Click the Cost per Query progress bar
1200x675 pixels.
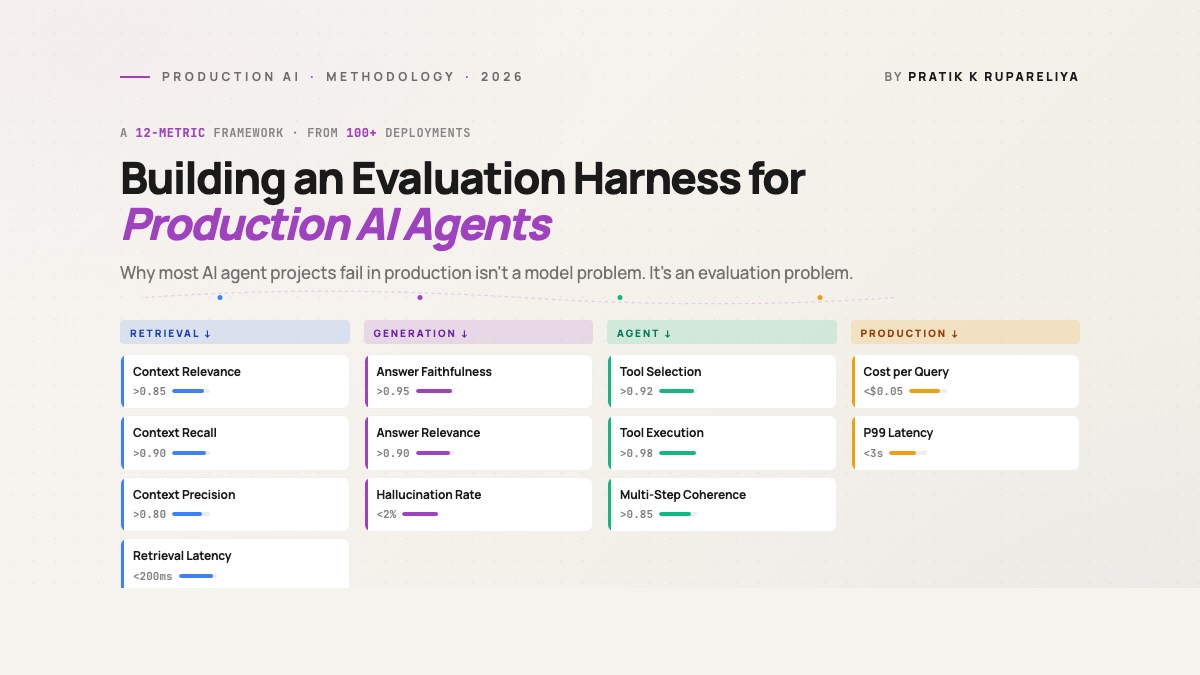click(928, 391)
